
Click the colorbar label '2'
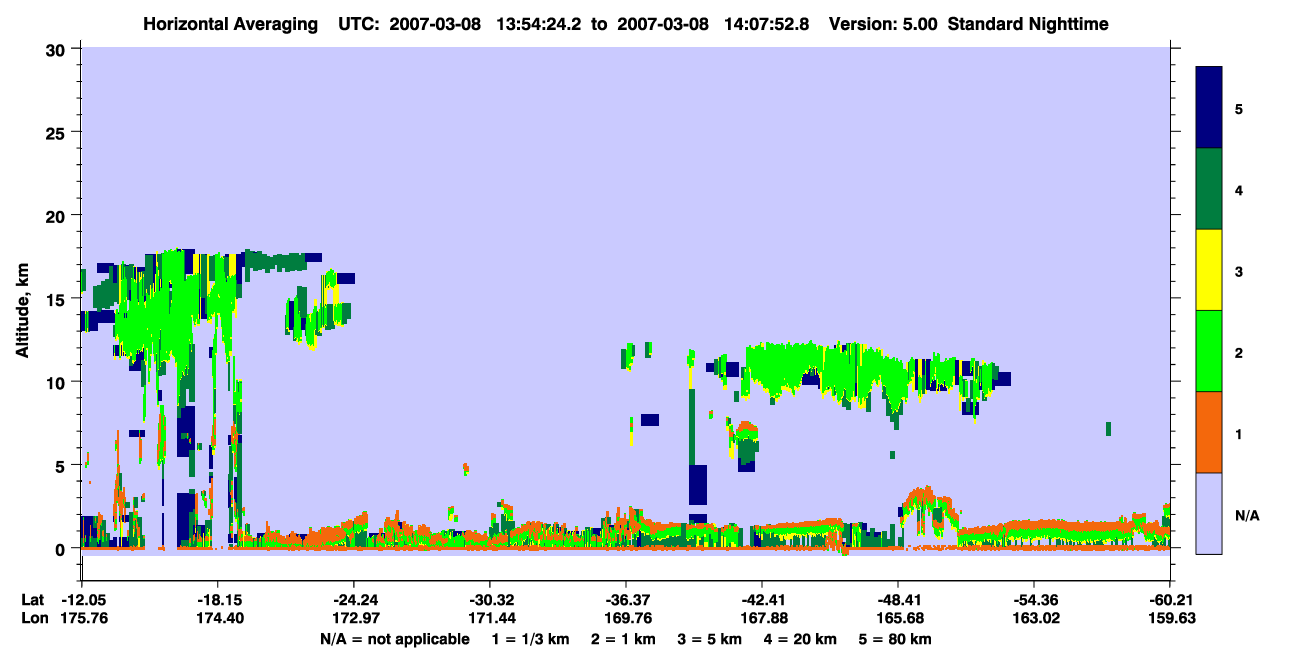coord(1239,352)
